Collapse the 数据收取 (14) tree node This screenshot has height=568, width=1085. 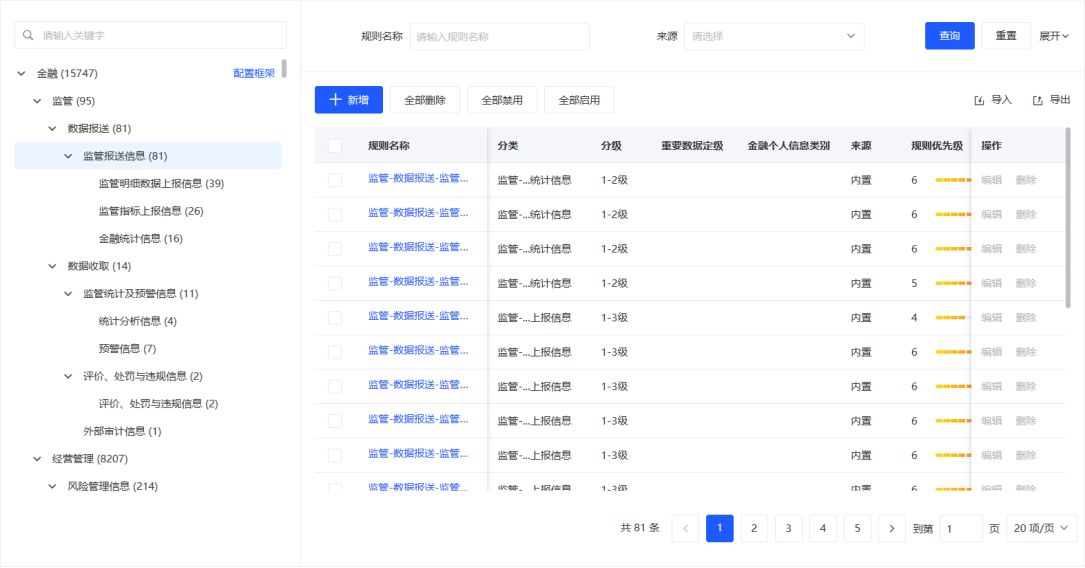tap(53, 266)
